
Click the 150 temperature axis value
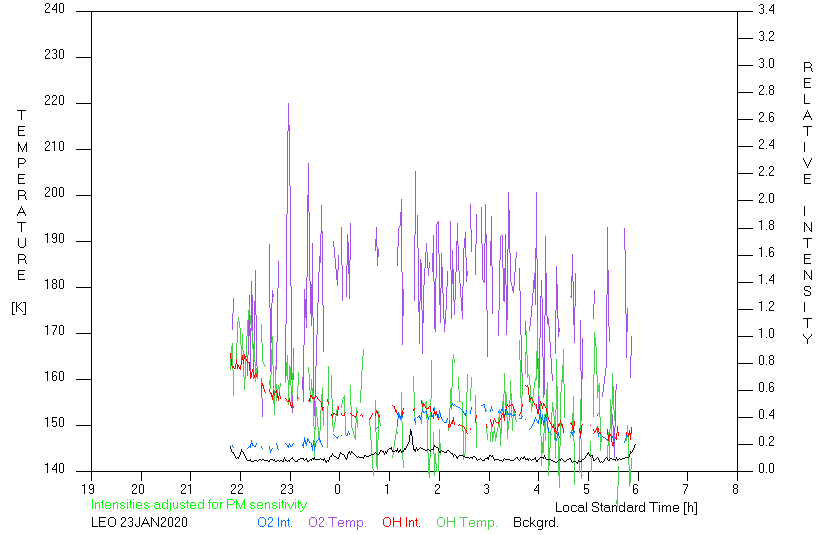(x=54, y=423)
